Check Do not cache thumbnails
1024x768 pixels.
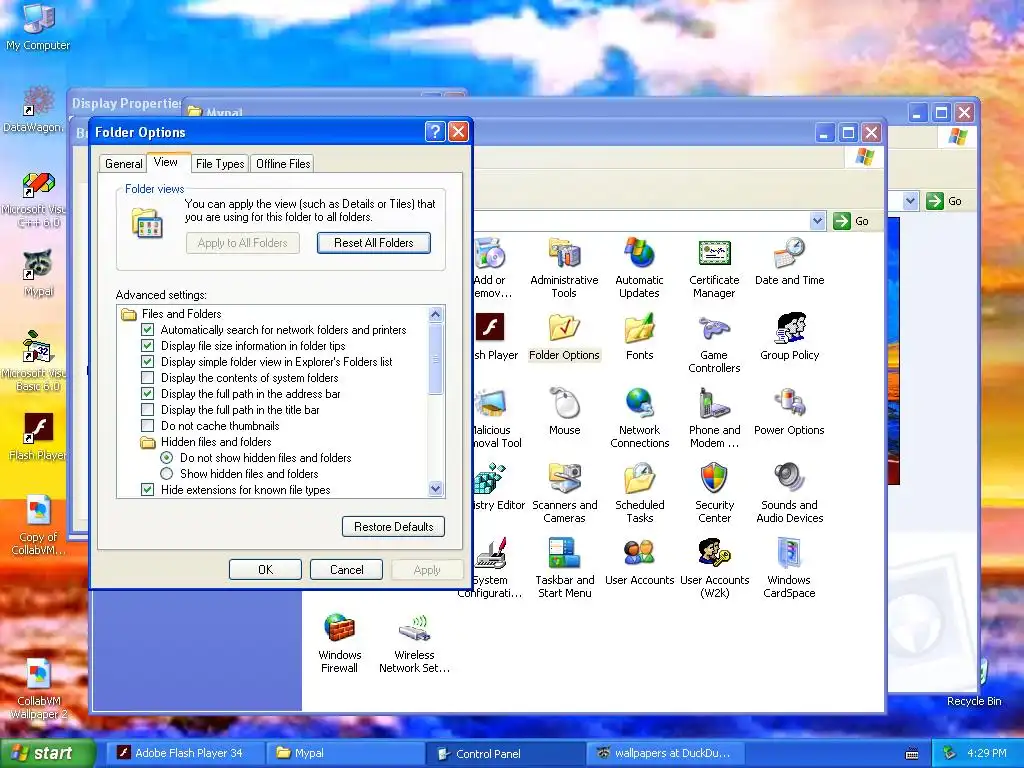148,426
